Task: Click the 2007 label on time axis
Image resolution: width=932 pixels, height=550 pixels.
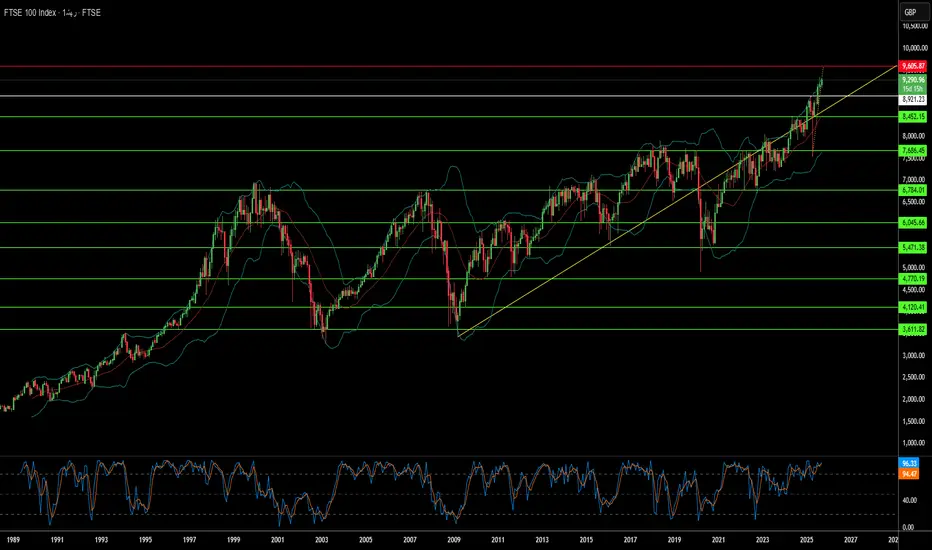Action: 410,540
